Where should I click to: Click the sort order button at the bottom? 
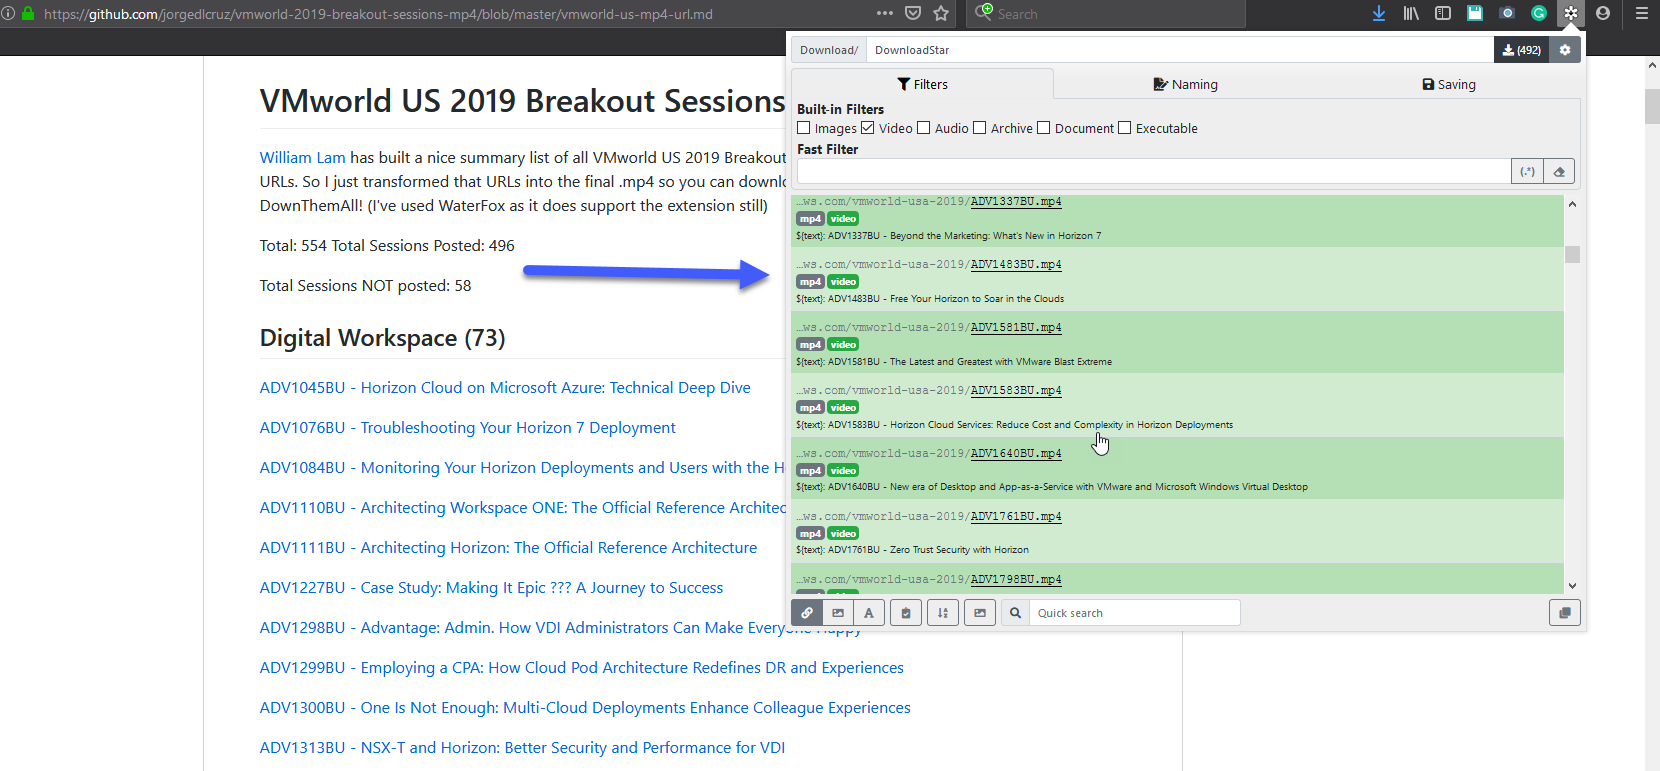point(943,613)
